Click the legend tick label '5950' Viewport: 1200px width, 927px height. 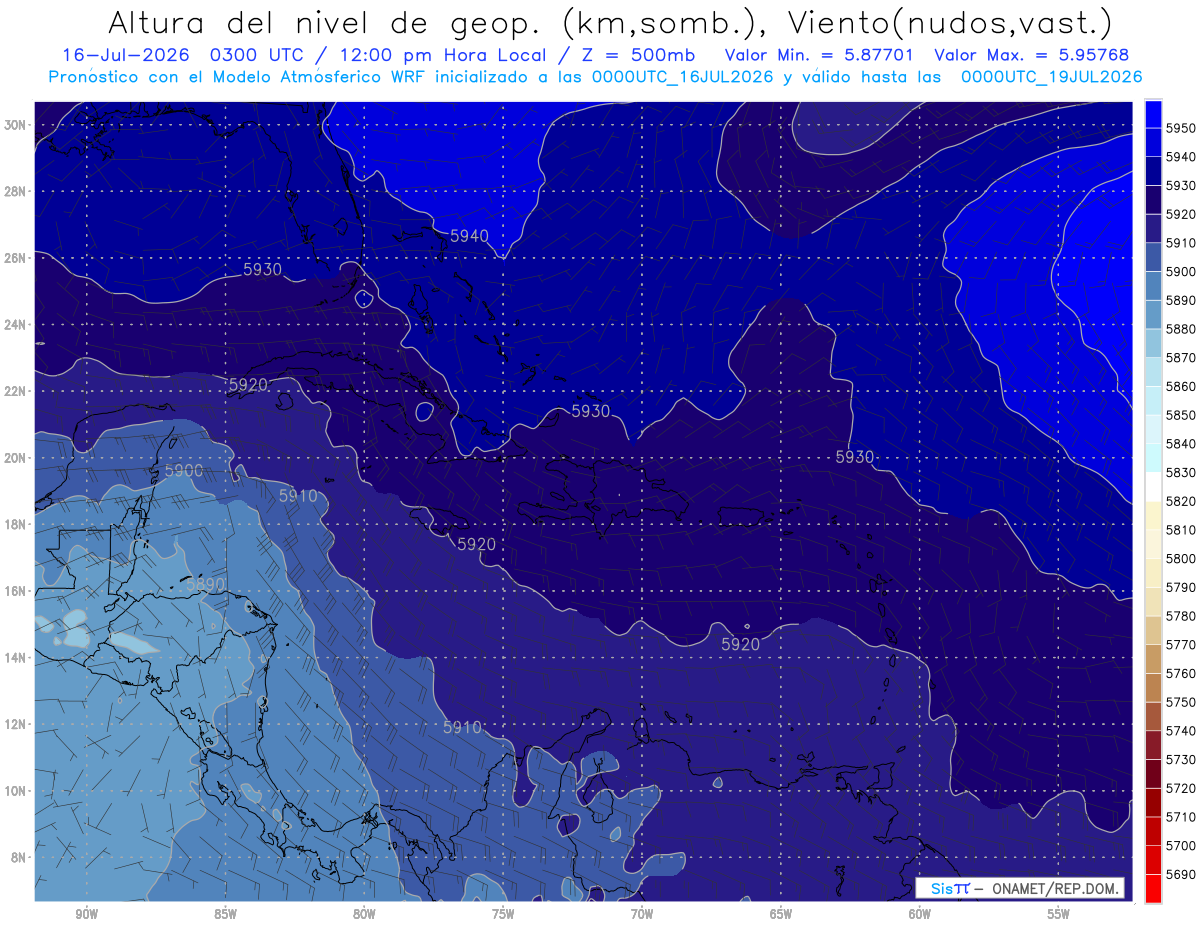pyautogui.click(x=1180, y=129)
